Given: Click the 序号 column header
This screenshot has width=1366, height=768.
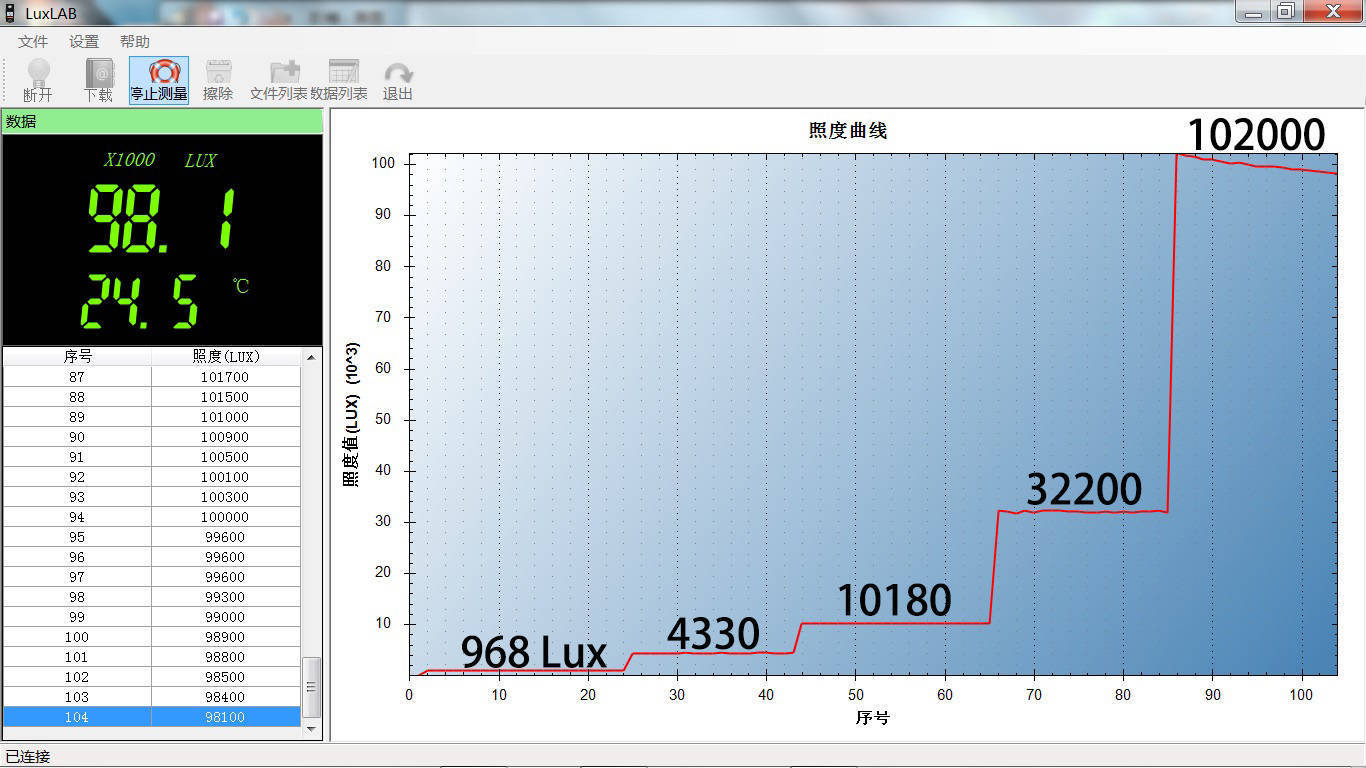Looking at the screenshot, I should point(78,356).
